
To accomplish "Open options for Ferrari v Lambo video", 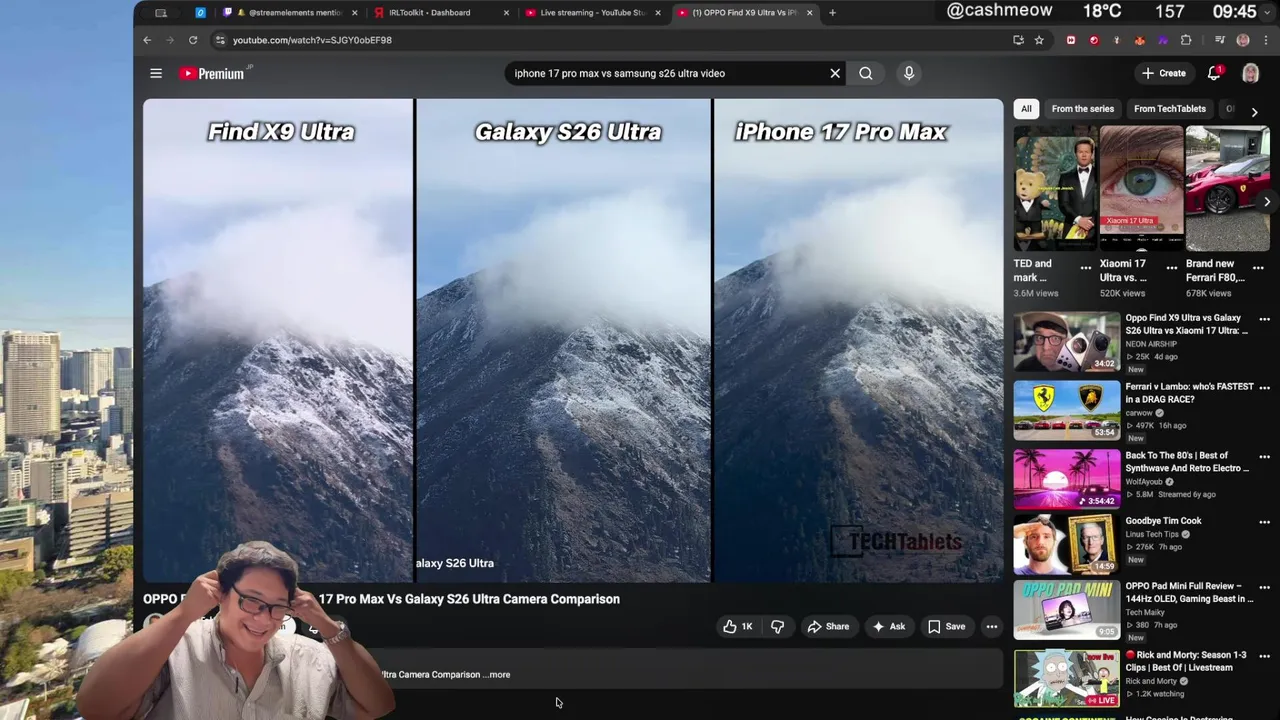I will 1264,388.
